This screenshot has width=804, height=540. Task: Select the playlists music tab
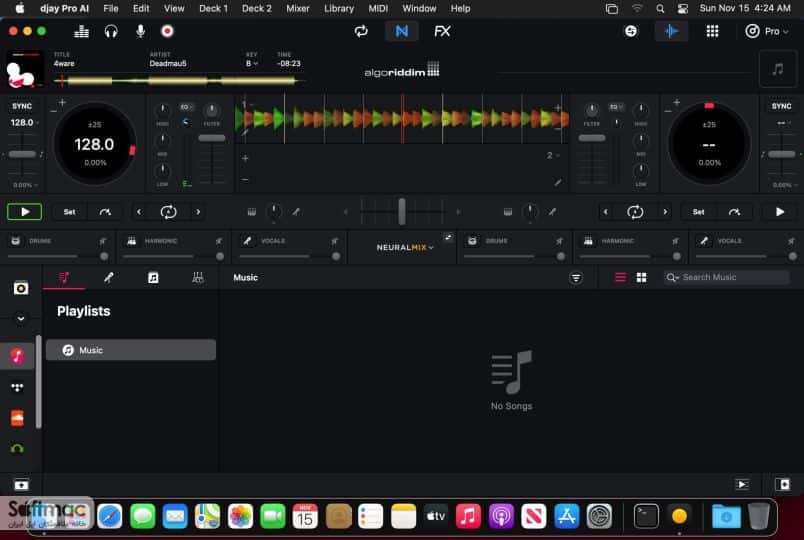64,277
